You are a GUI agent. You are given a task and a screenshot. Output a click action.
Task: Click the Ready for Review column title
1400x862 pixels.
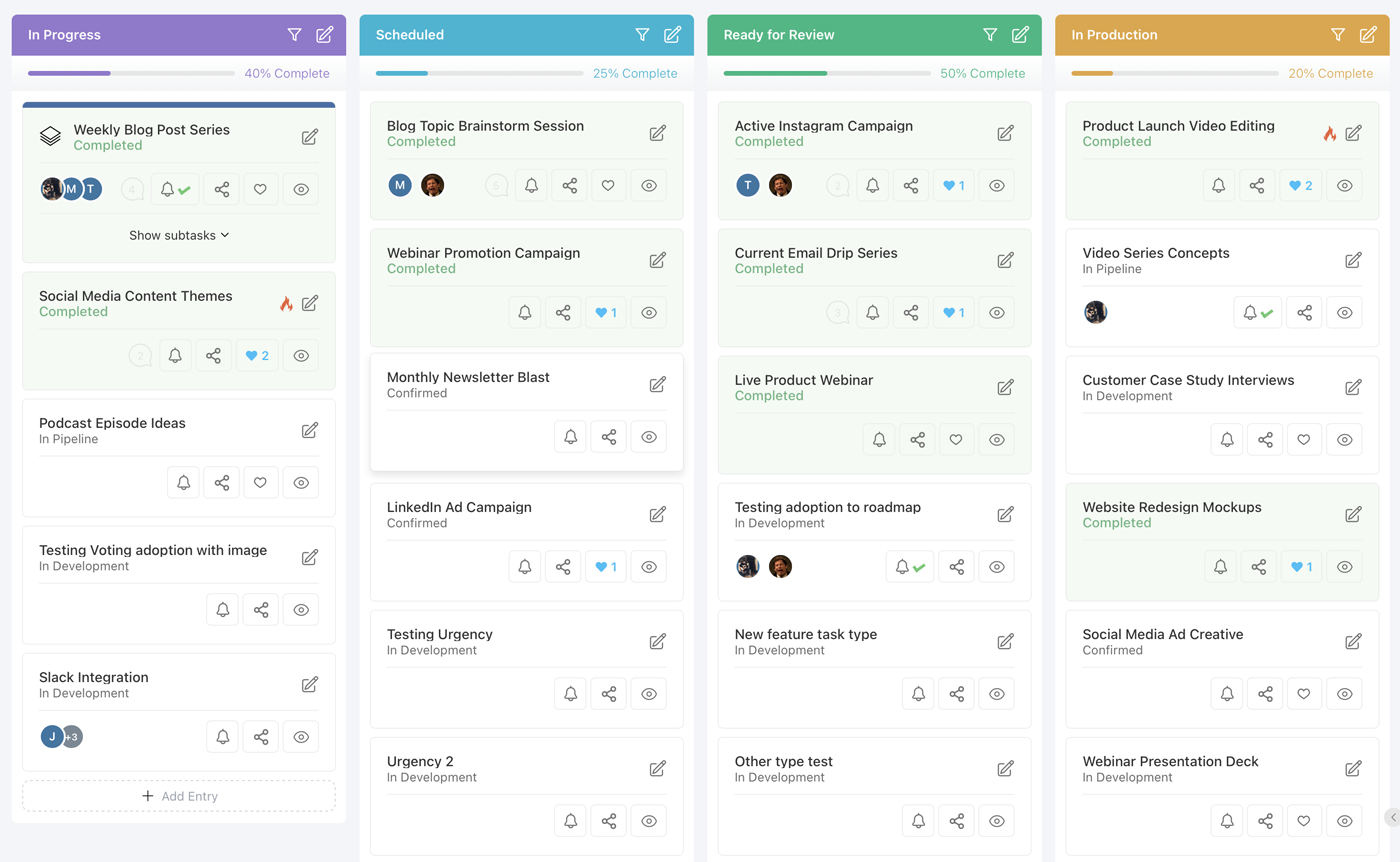click(x=778, y=35)
